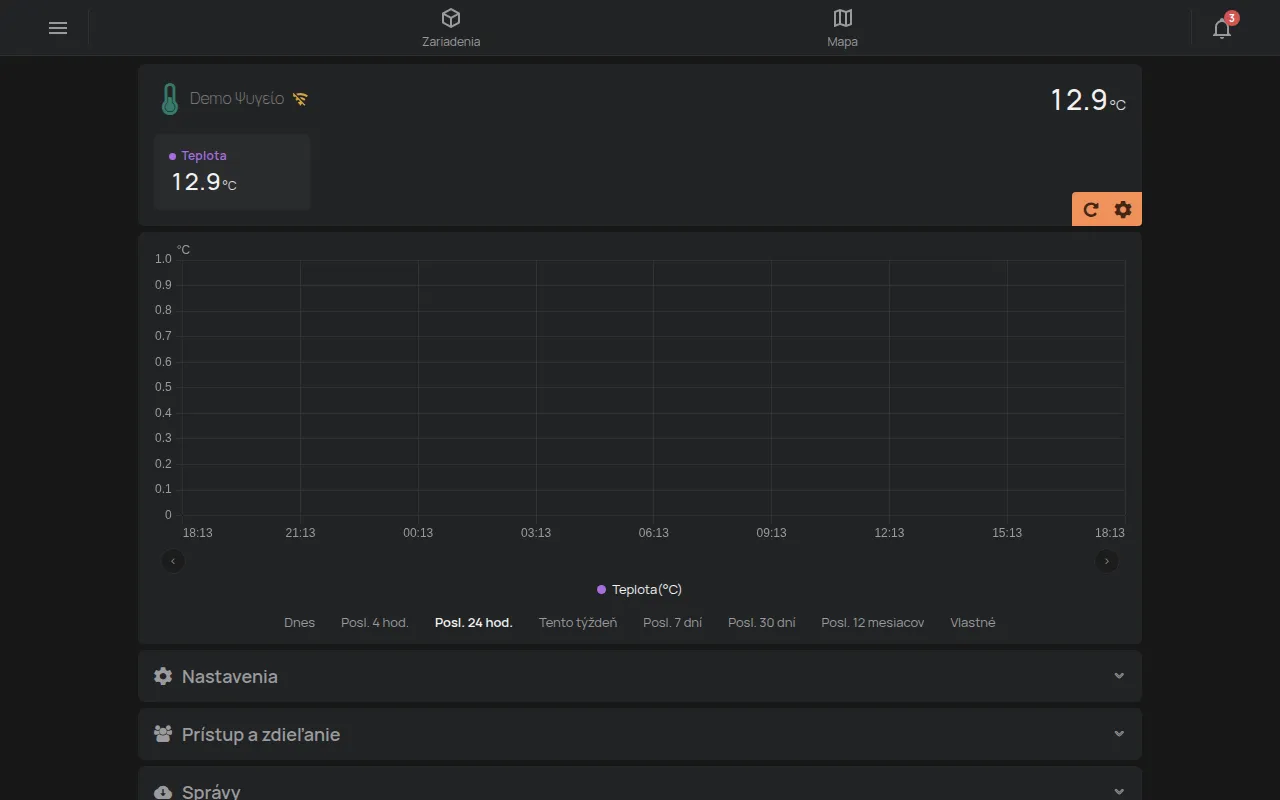
Task: Toggle Teplota(°C) series in chart legend
Action: point(639,590)
